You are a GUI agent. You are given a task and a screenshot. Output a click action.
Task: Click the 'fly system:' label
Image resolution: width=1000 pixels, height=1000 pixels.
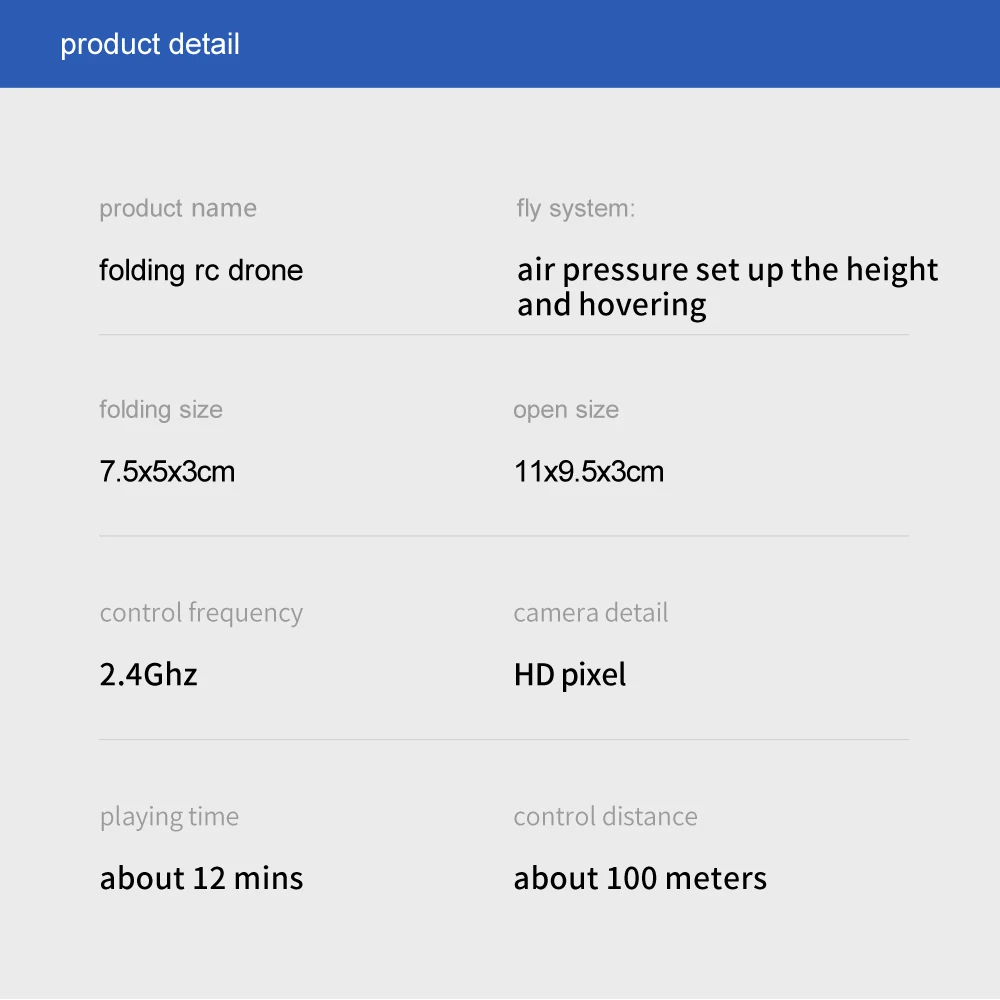pyautogui.click(x=575, y=208)
